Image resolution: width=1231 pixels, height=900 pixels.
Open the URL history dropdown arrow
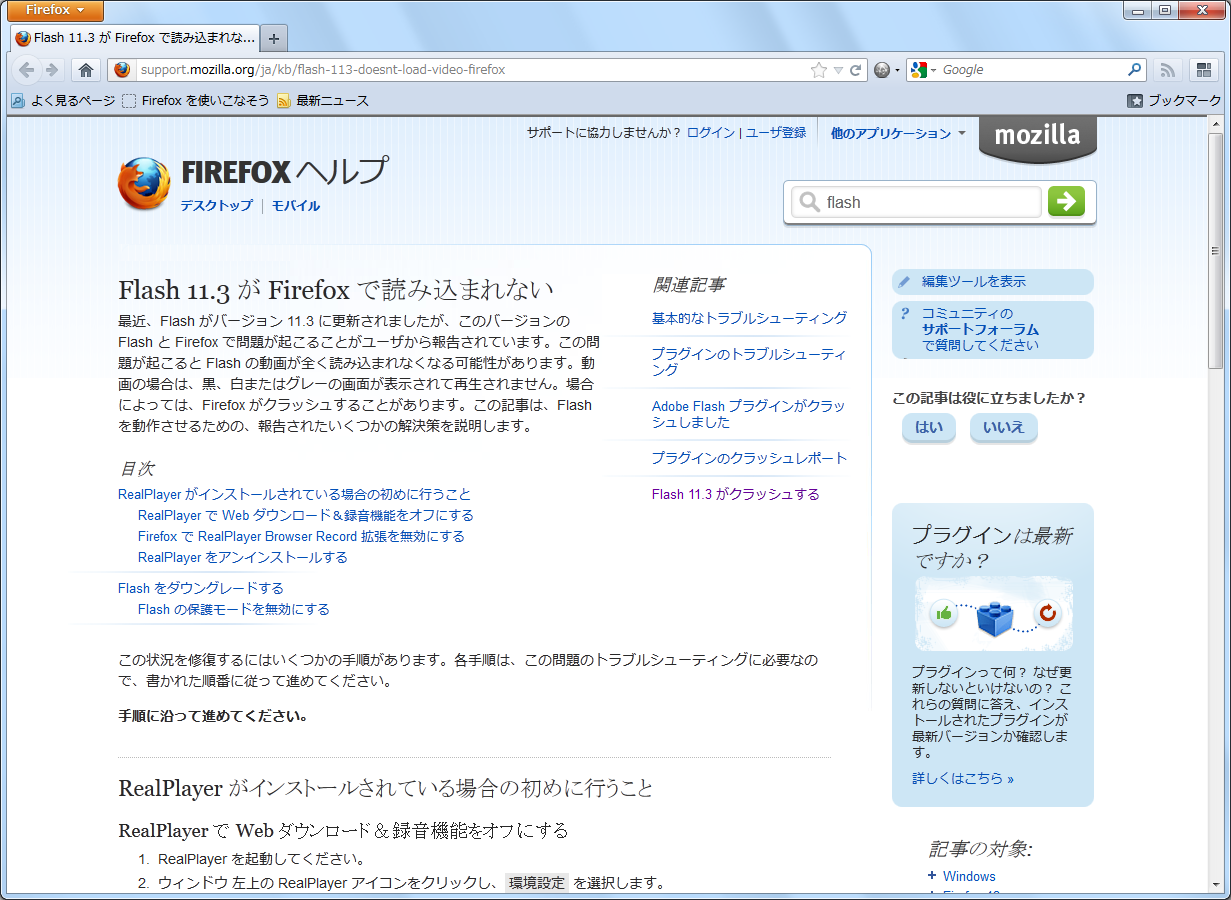click(839, 71)
